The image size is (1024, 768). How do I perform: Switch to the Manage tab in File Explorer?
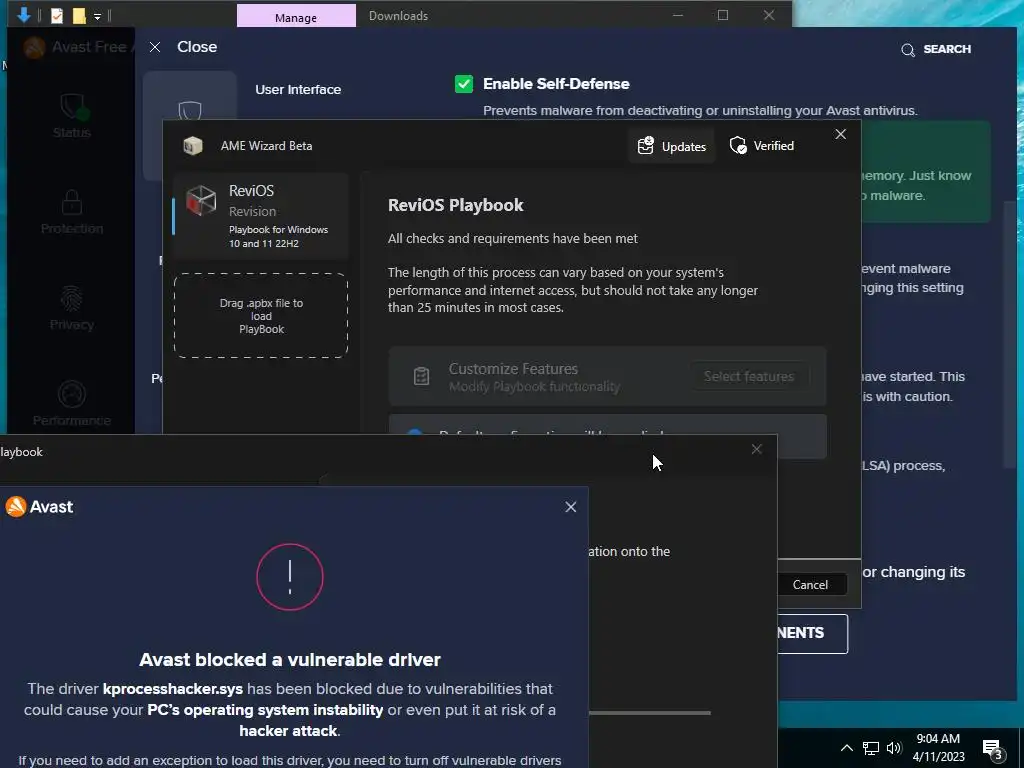pos(296,17)
